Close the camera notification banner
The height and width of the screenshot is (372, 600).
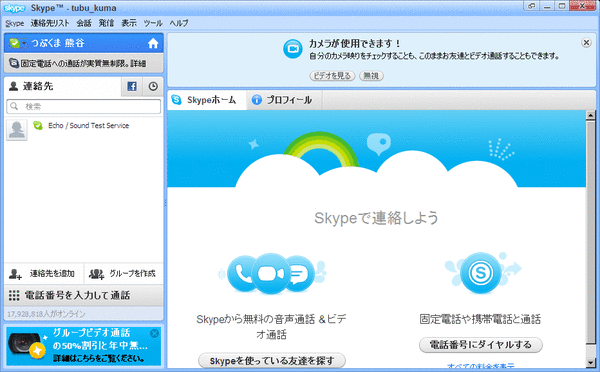click(x=586, y=42)
